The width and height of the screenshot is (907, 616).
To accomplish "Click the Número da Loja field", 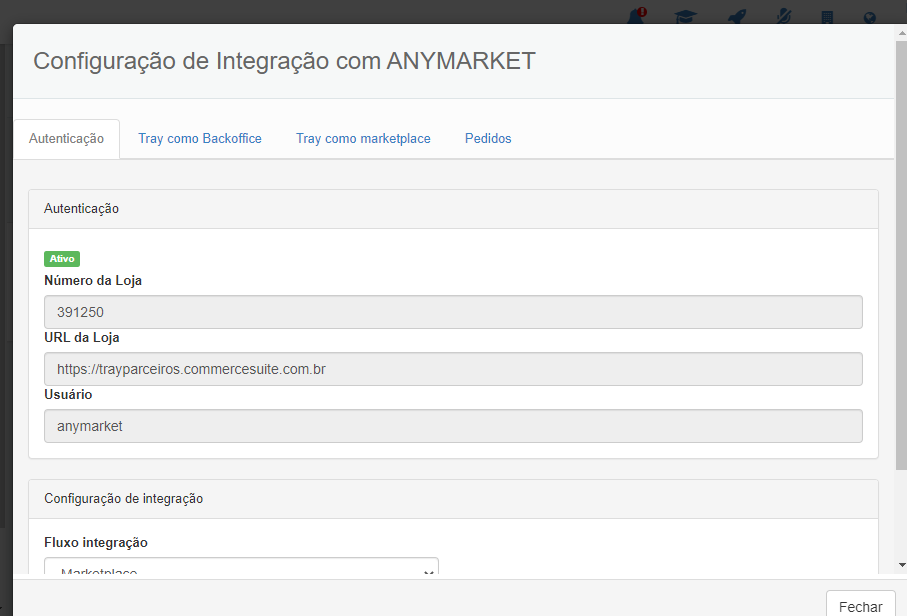I will click(454, 312).
